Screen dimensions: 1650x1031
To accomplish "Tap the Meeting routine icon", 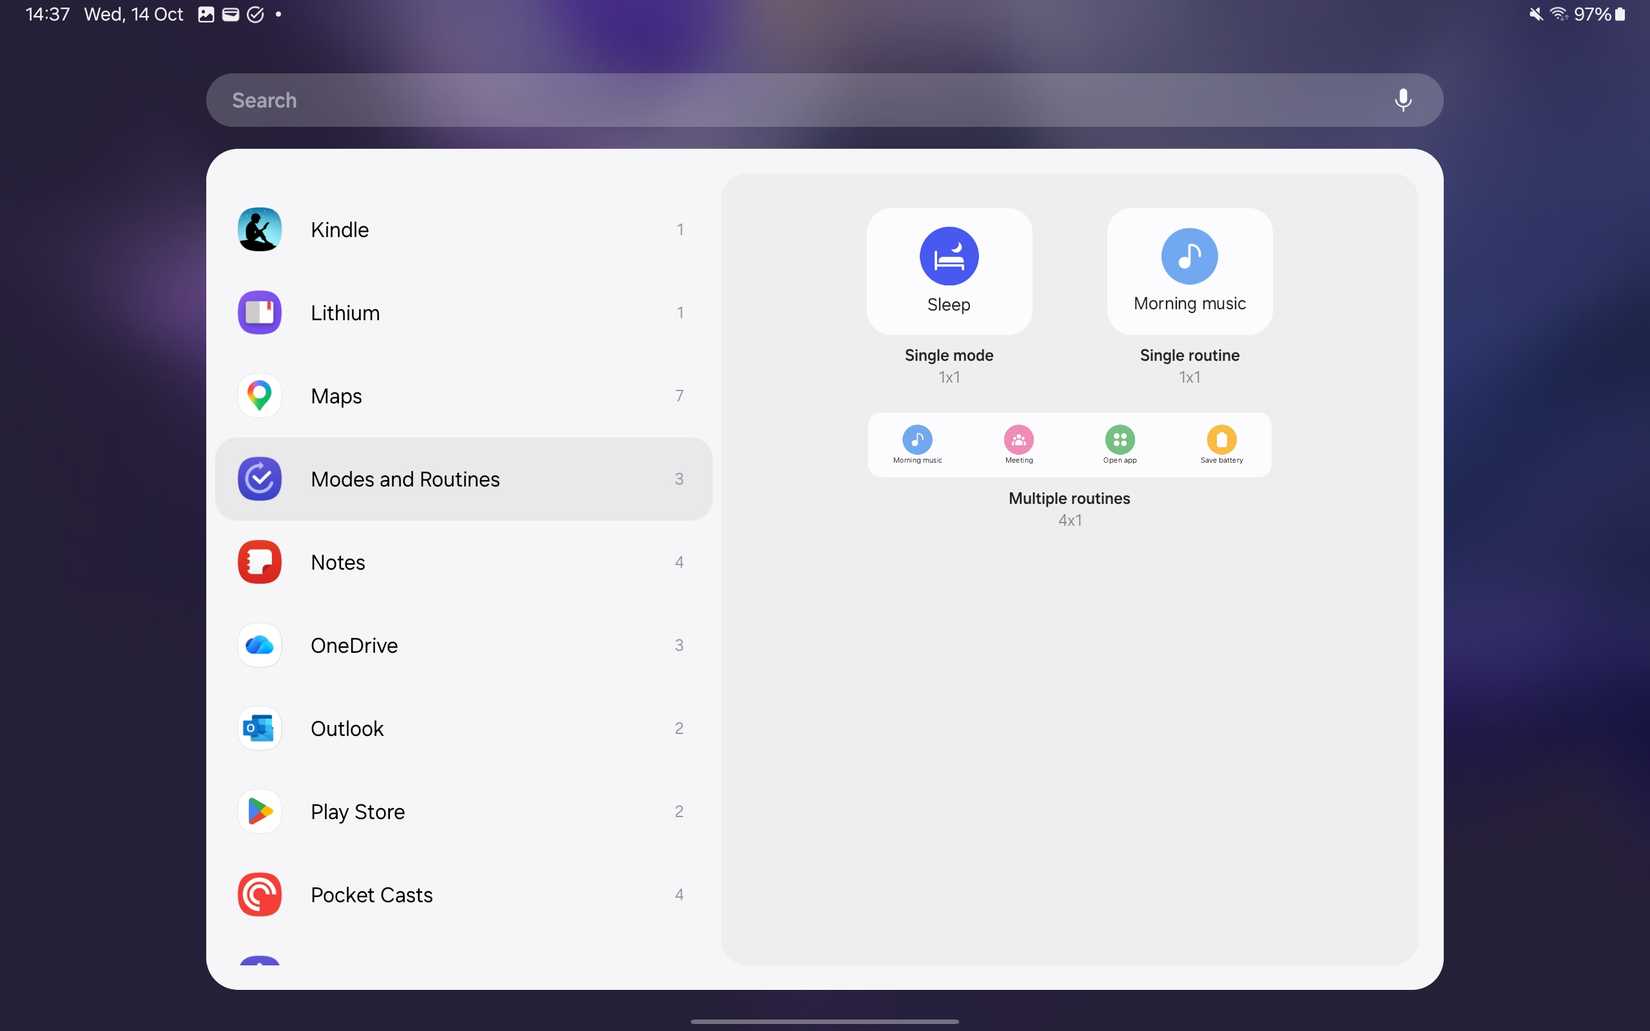I will coord(1018,439).
